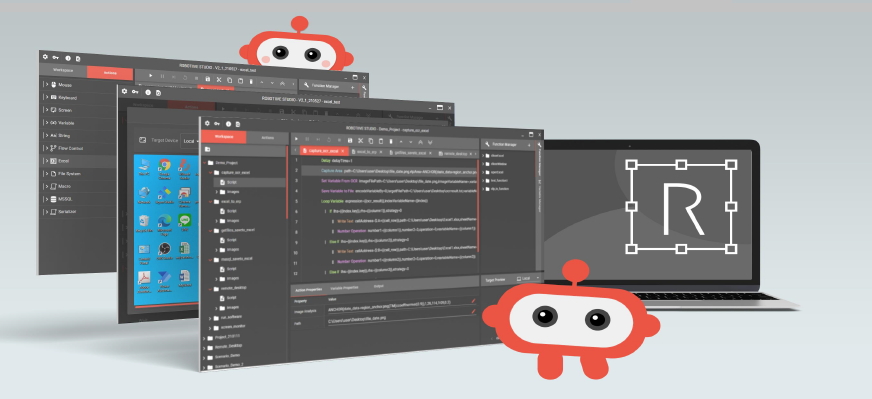Click the save icon in Demo_Project toolbar
Image resolution: width=872 pixels, height=399 pixels.
350,141
